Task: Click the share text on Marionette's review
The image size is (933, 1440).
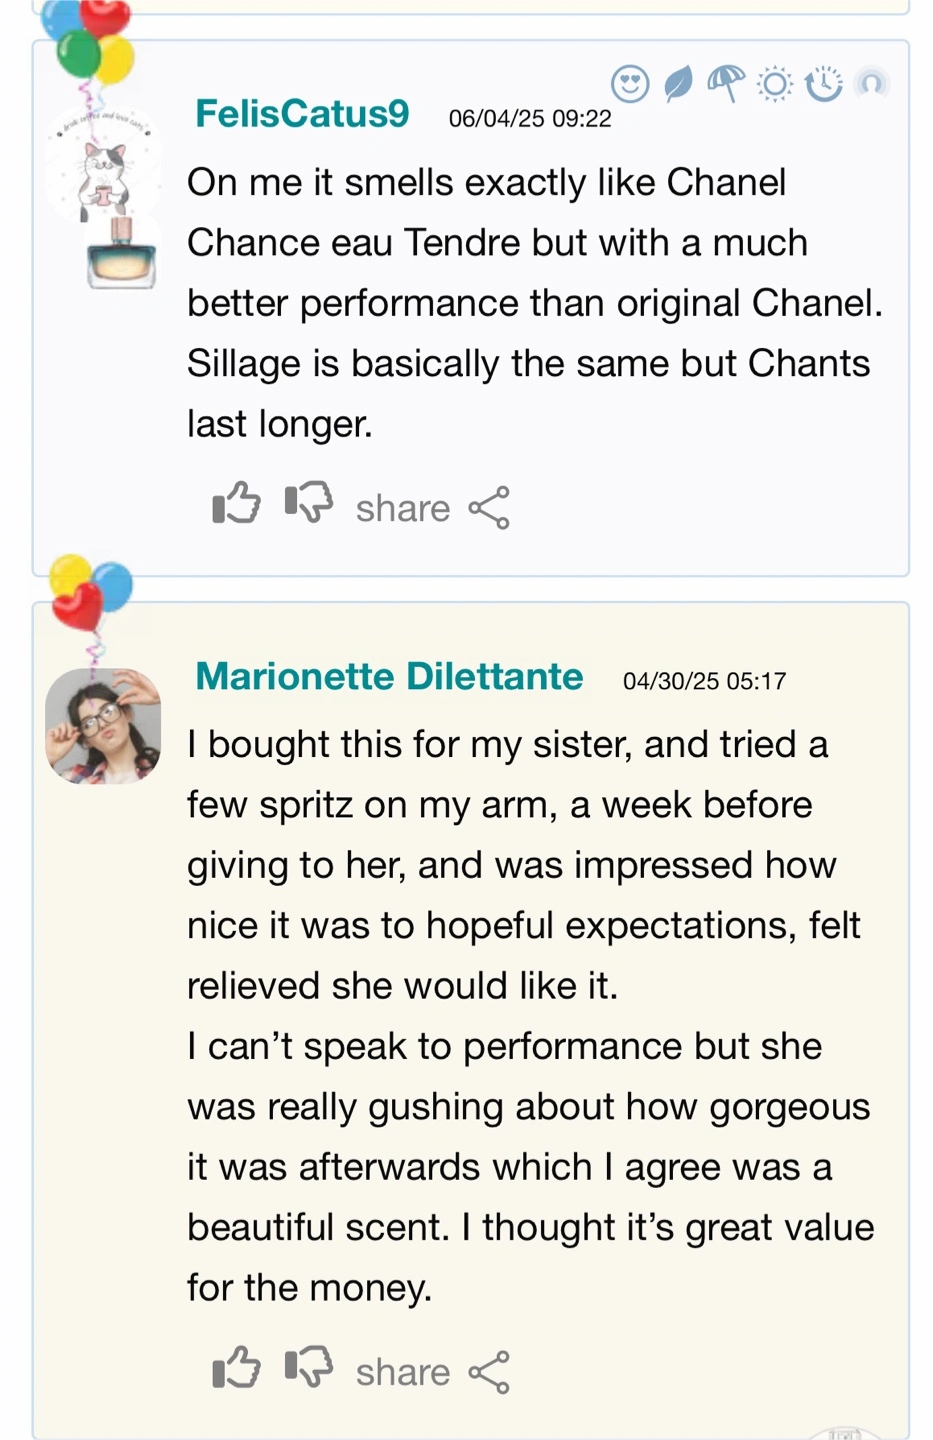Action: coord(403,1373)
